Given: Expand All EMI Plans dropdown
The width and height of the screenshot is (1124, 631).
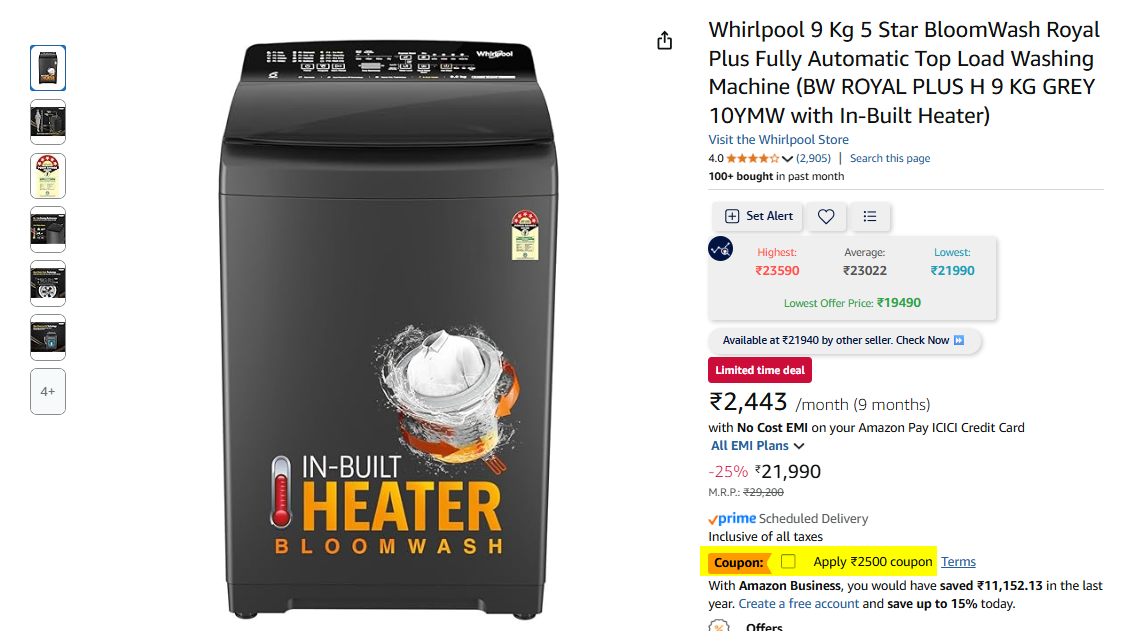Looking at the screenshot, I should pyautogui.click(x=757, y=446).
